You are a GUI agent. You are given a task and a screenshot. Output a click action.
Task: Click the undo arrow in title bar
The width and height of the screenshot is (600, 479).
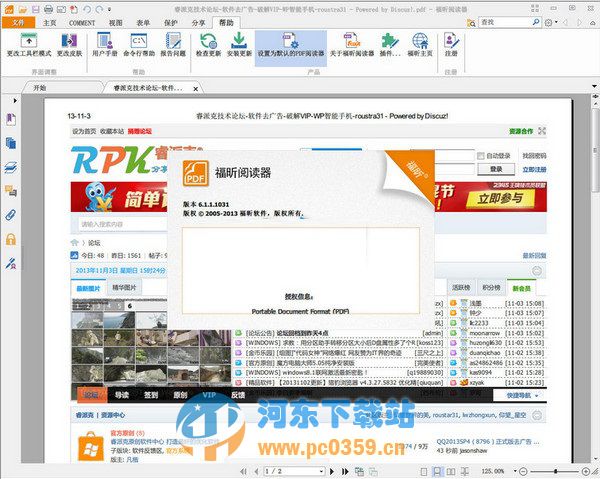[x=87, y=9]
